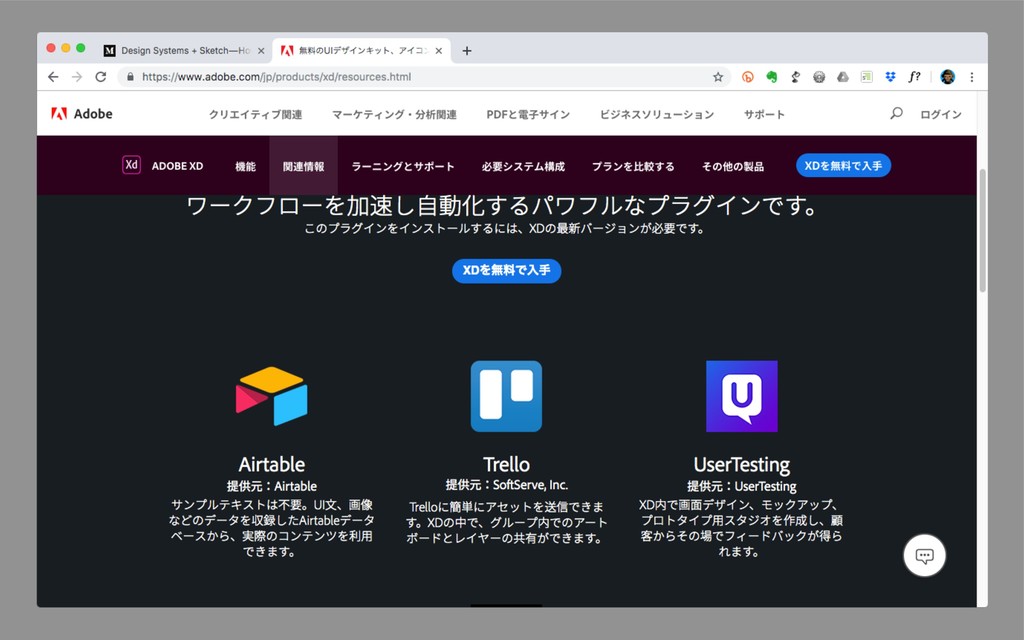This screenshot has width=1024, height=640.
Task: Click 提供元：SoftServe, Inc. text
Action: point(506,485)
